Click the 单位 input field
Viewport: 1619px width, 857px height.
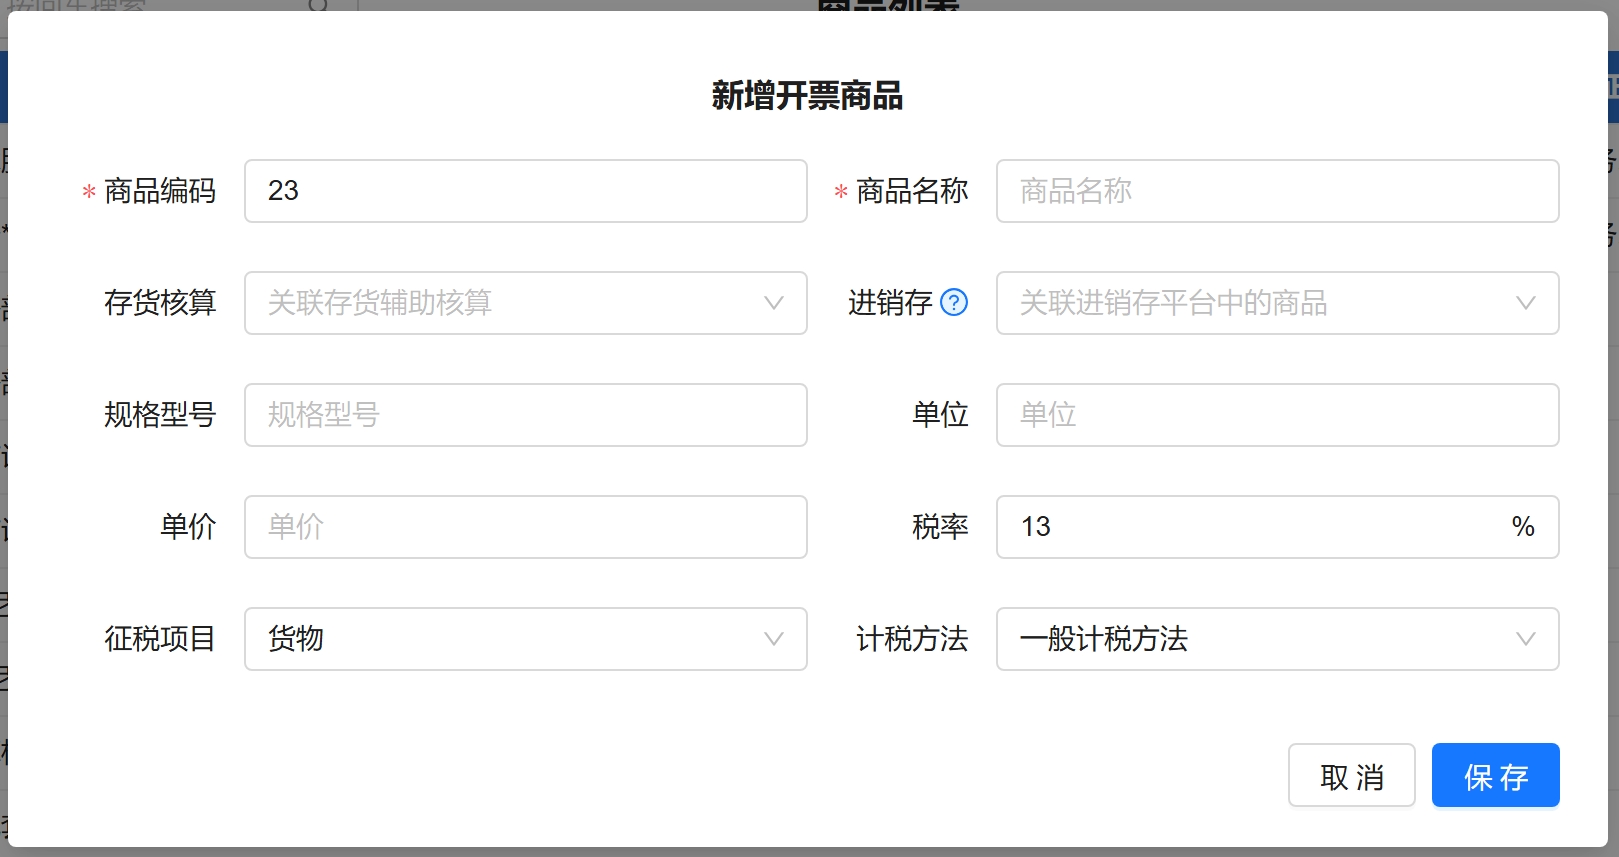click(x=1276, y=415)
